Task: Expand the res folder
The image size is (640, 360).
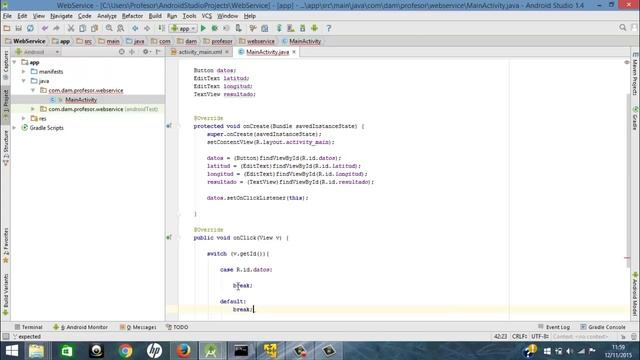Action: tap(24, 118)
